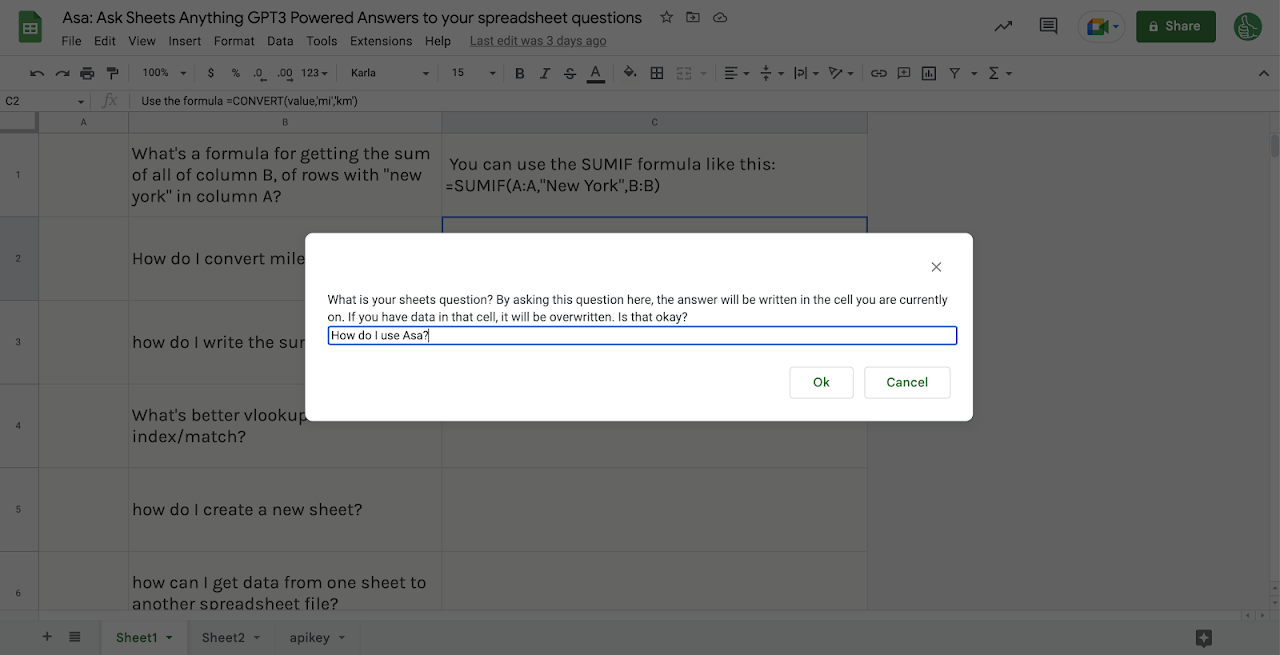Apply percent format icon

coord(235,73)
